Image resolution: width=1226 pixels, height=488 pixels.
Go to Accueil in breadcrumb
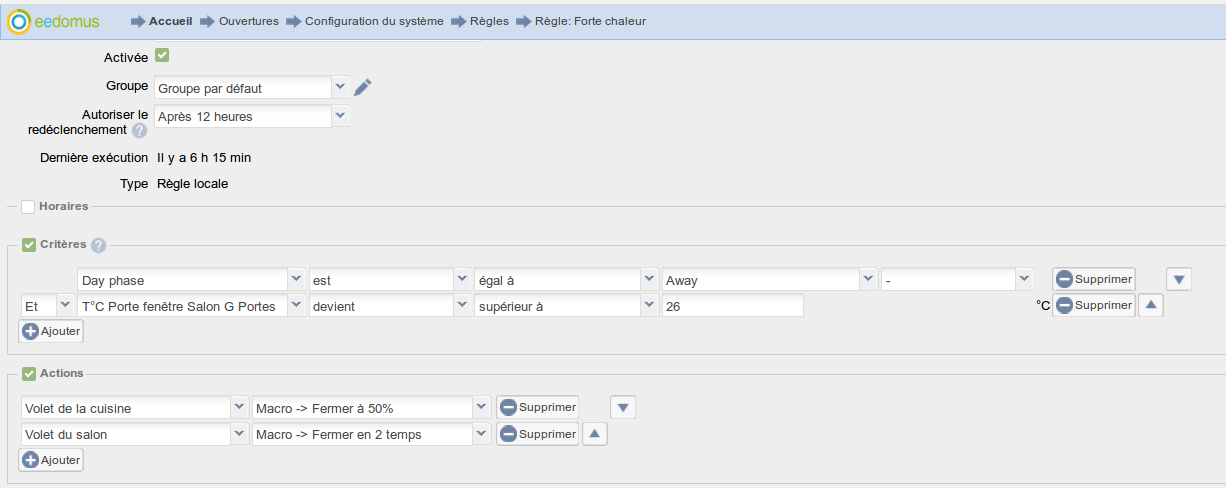coord(170,21)
